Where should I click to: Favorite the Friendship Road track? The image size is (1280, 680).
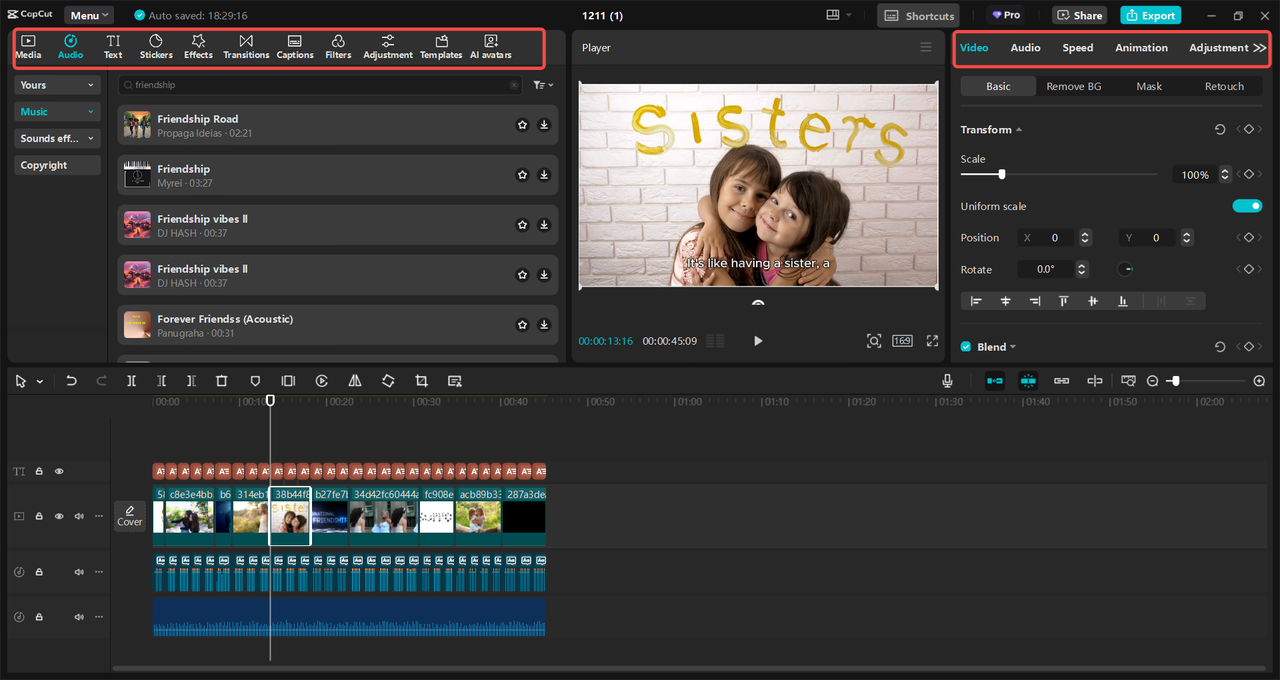522,125
